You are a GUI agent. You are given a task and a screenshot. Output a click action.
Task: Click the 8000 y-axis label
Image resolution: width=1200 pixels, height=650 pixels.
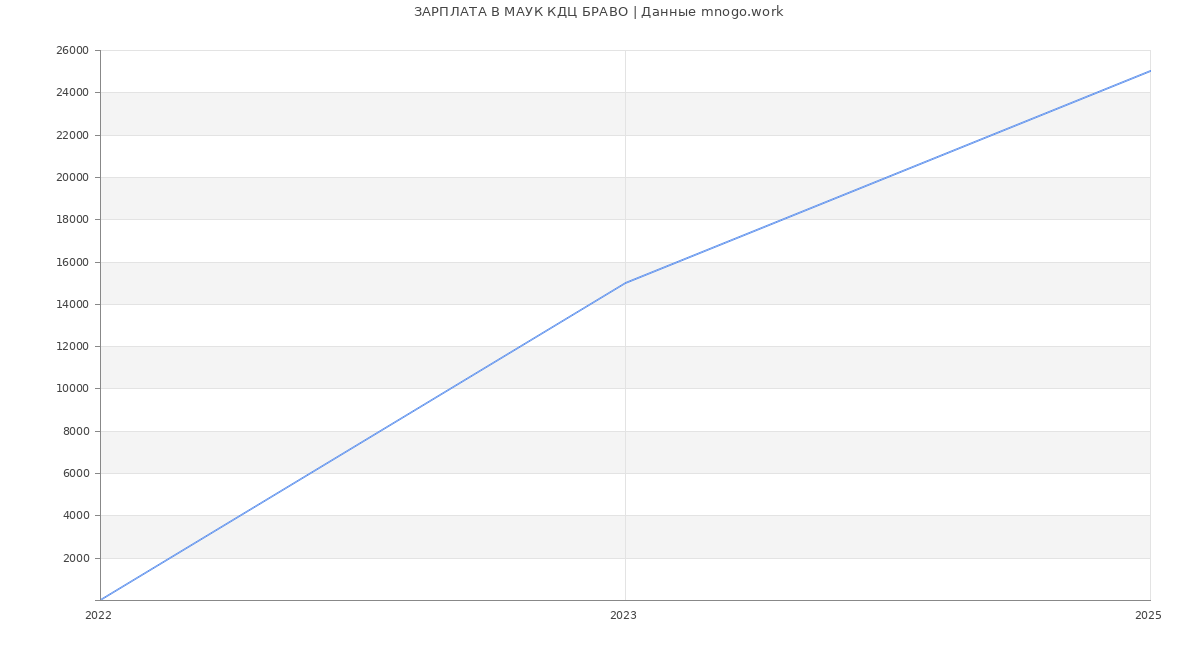tap(75, 432)
